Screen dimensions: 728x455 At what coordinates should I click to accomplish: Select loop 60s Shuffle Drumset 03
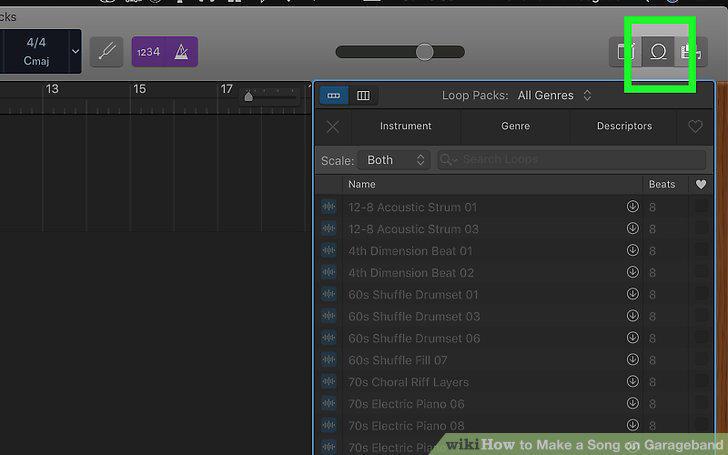coord(414,316)
